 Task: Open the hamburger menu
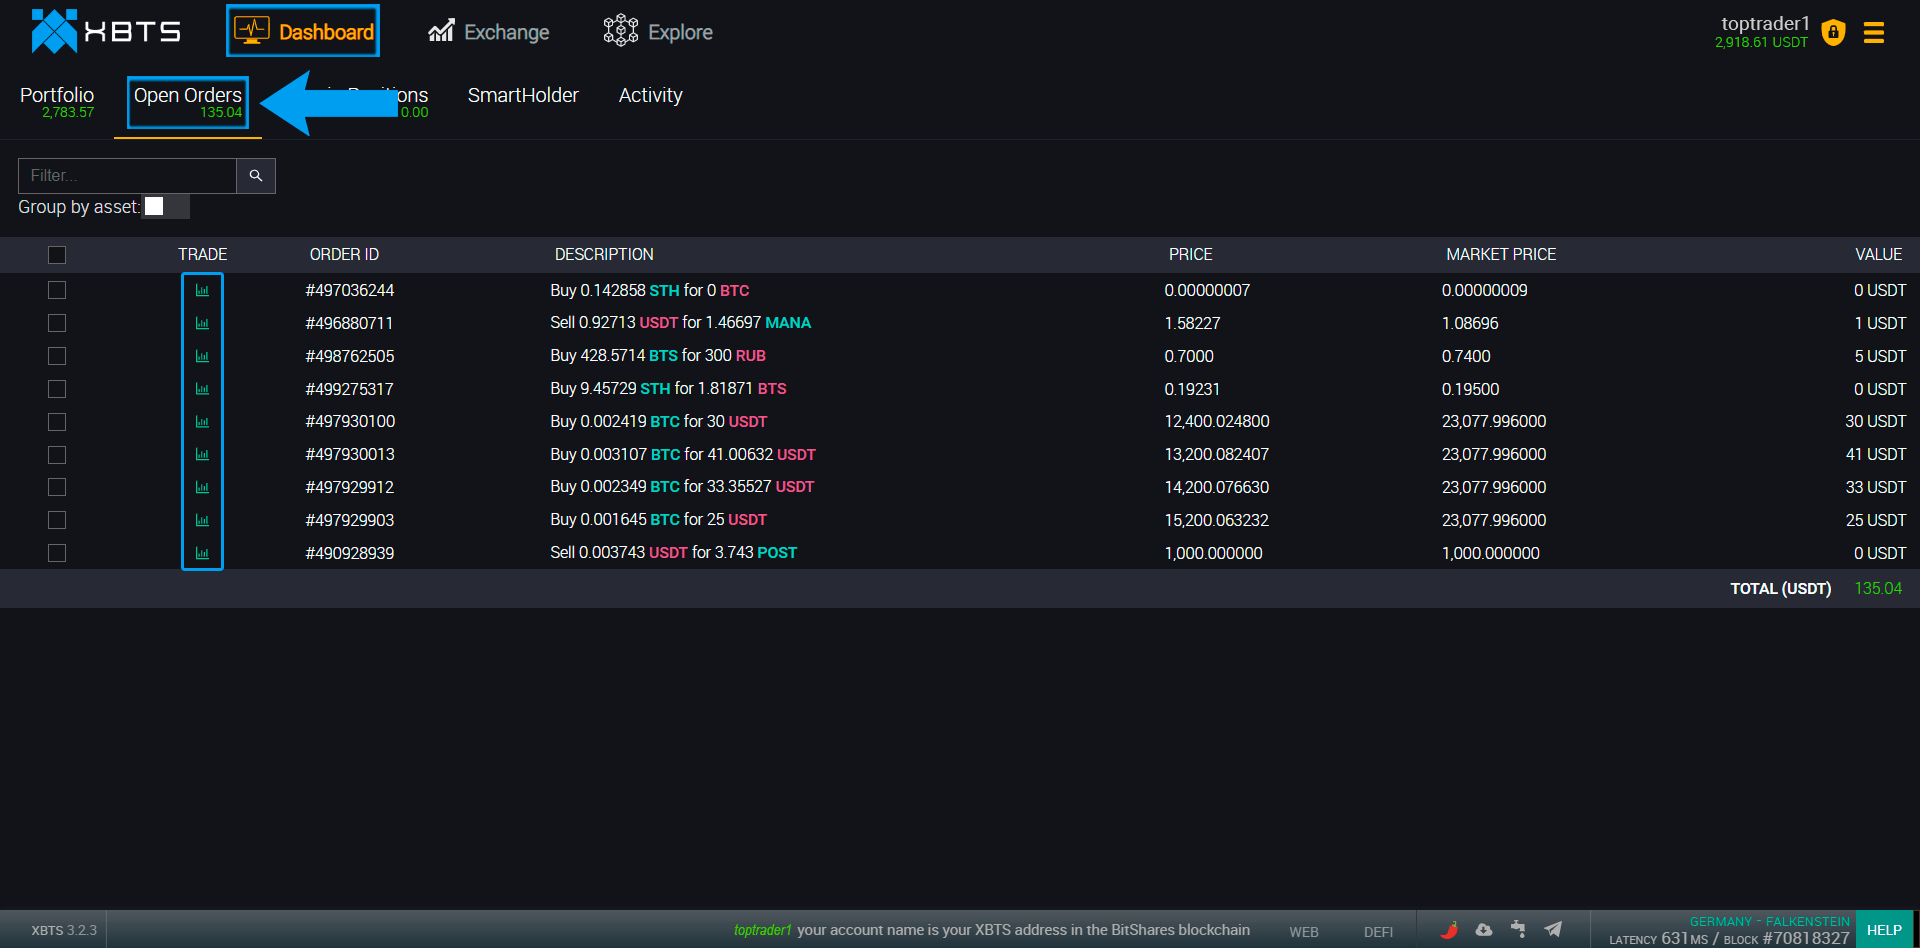1874,33
